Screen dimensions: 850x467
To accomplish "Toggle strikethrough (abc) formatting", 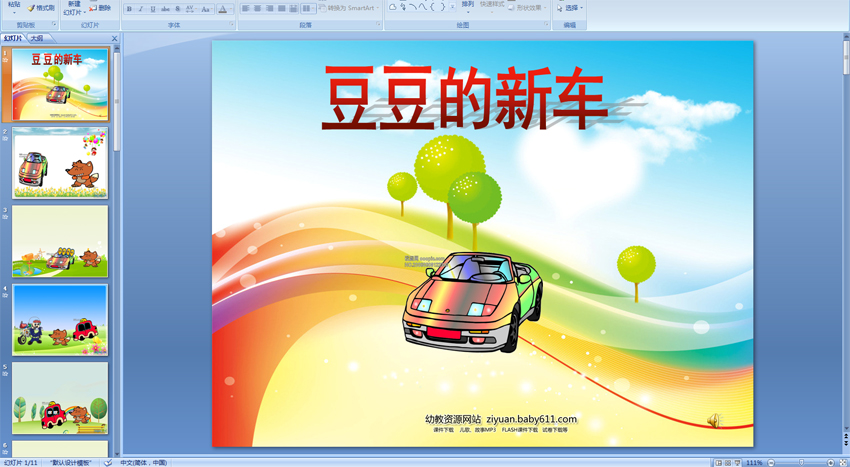I will (x=165, y=9).
